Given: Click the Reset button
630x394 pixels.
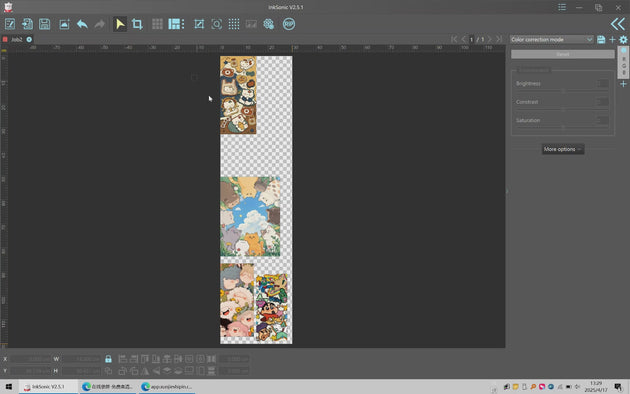Looking at the screenshot, I should pyautogui.click(x=562, y=54).
